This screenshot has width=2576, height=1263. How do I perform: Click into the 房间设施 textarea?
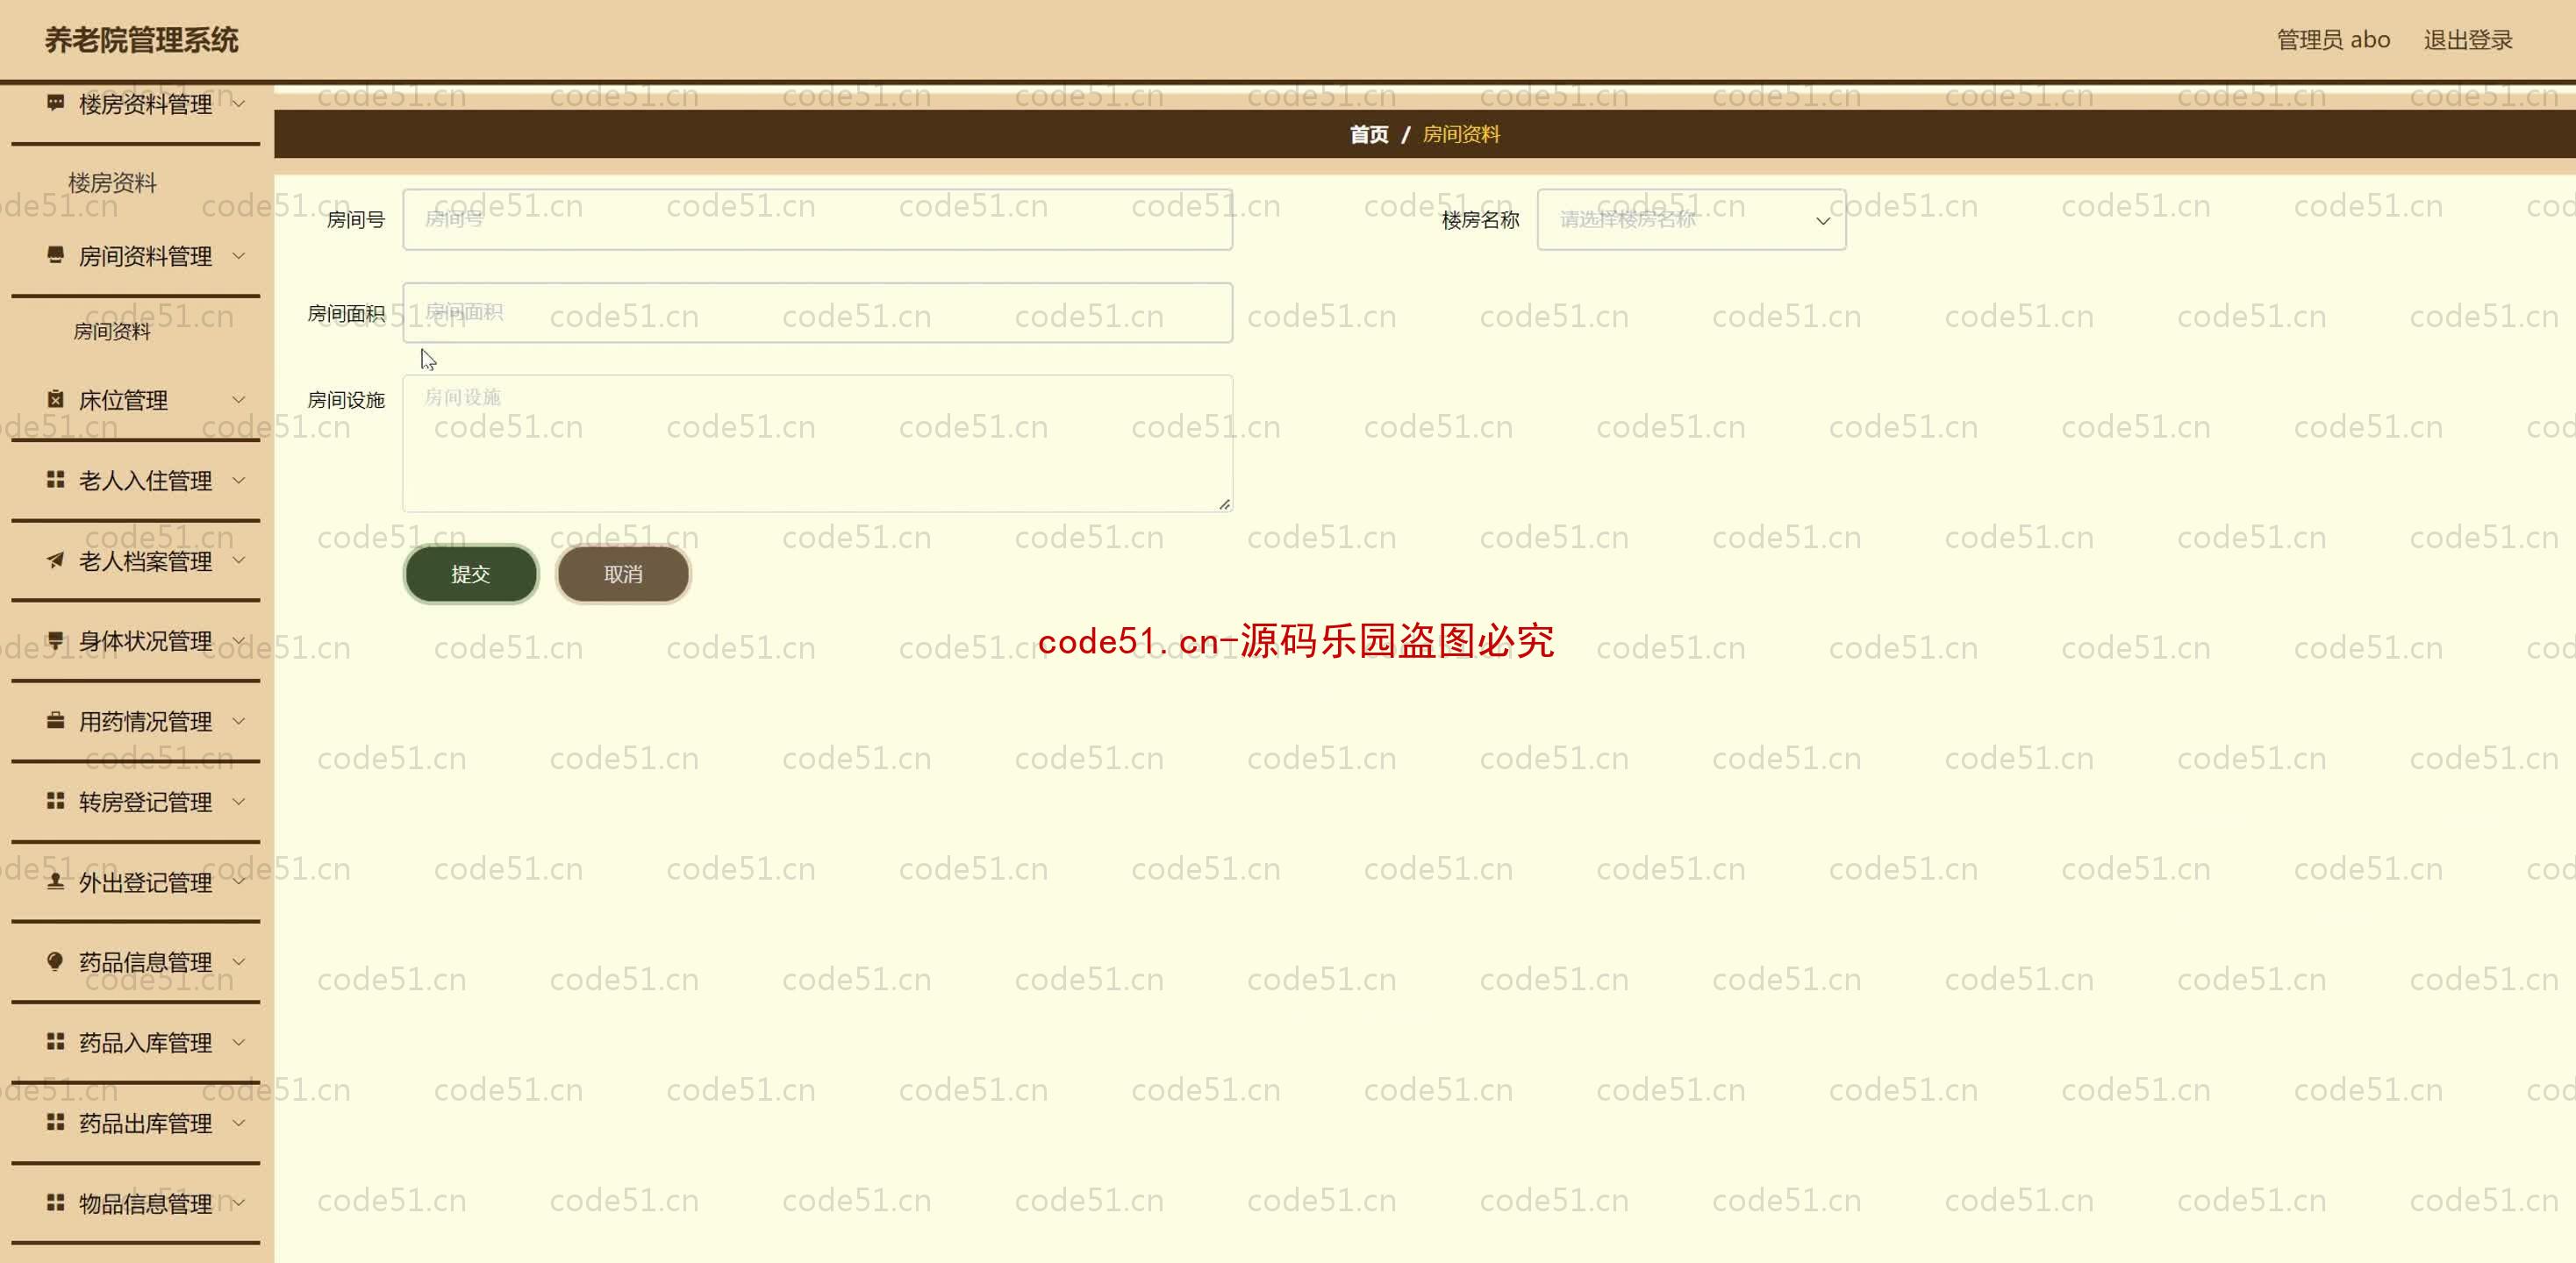pos(817,443)
